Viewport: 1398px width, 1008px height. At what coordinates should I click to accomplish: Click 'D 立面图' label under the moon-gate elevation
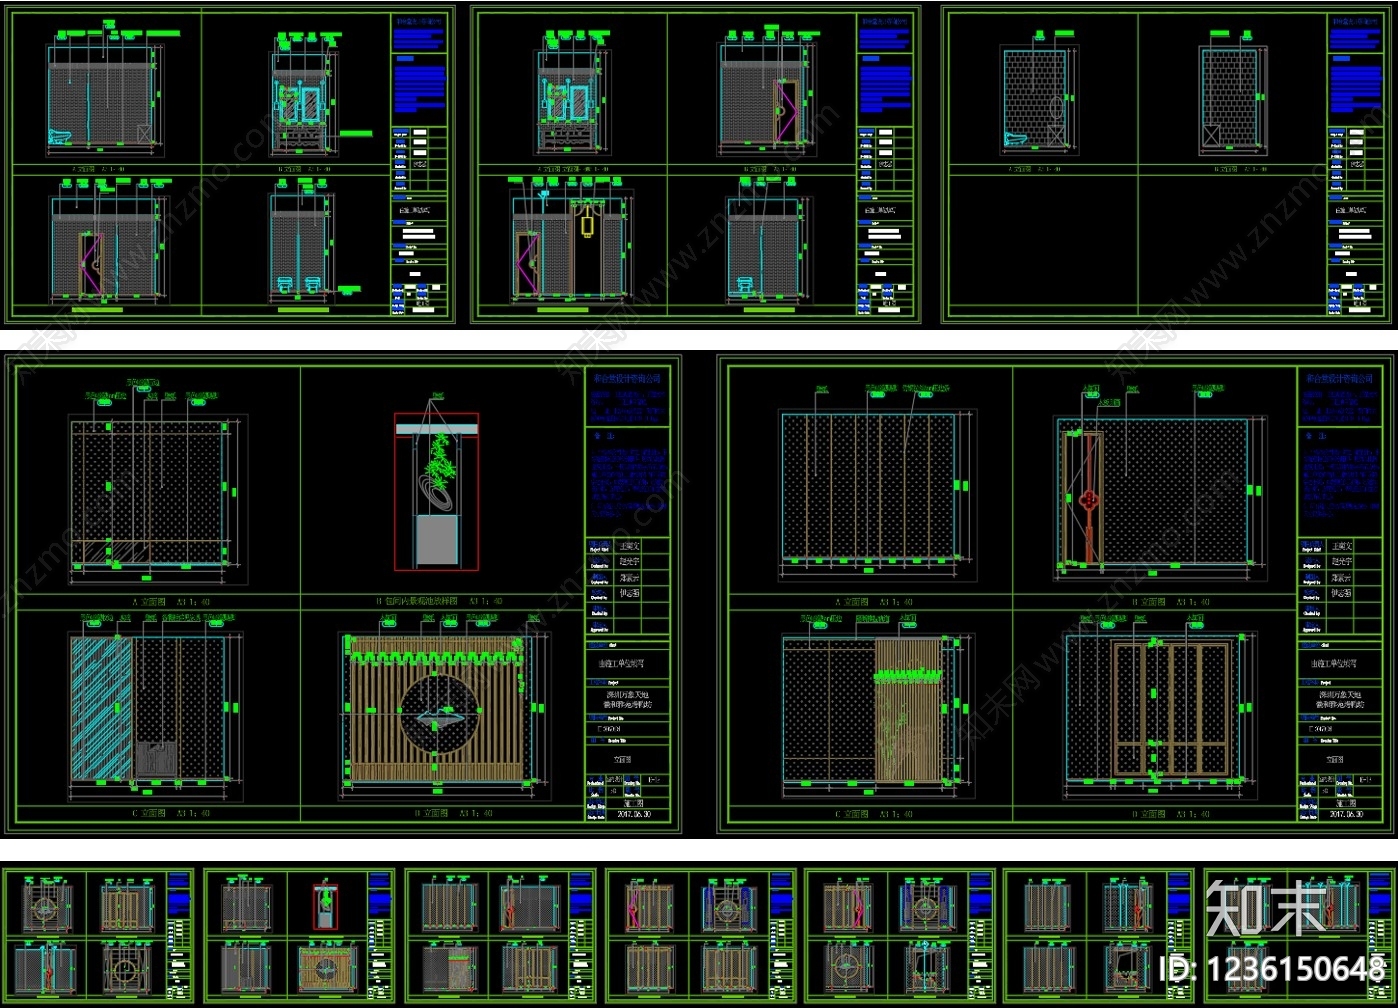[453, 814]
